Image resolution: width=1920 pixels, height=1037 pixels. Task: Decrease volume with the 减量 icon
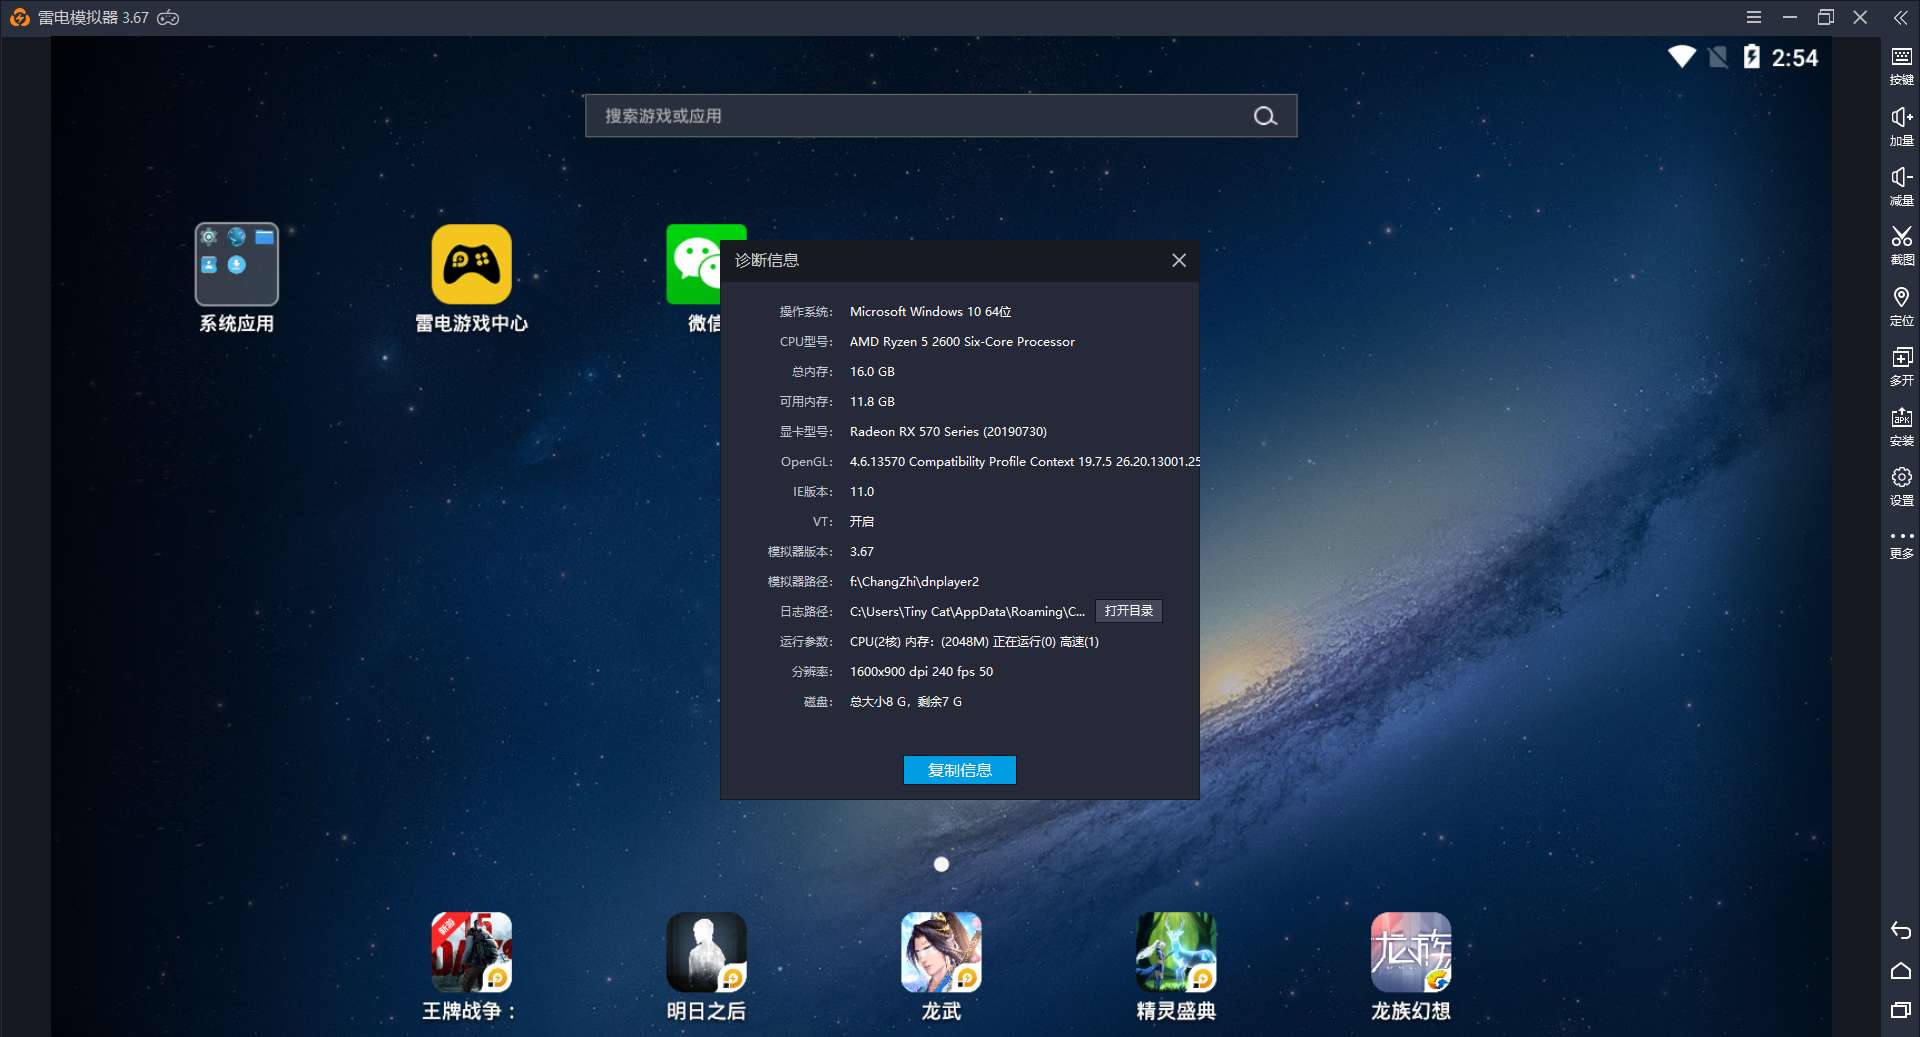(1901, 184)
